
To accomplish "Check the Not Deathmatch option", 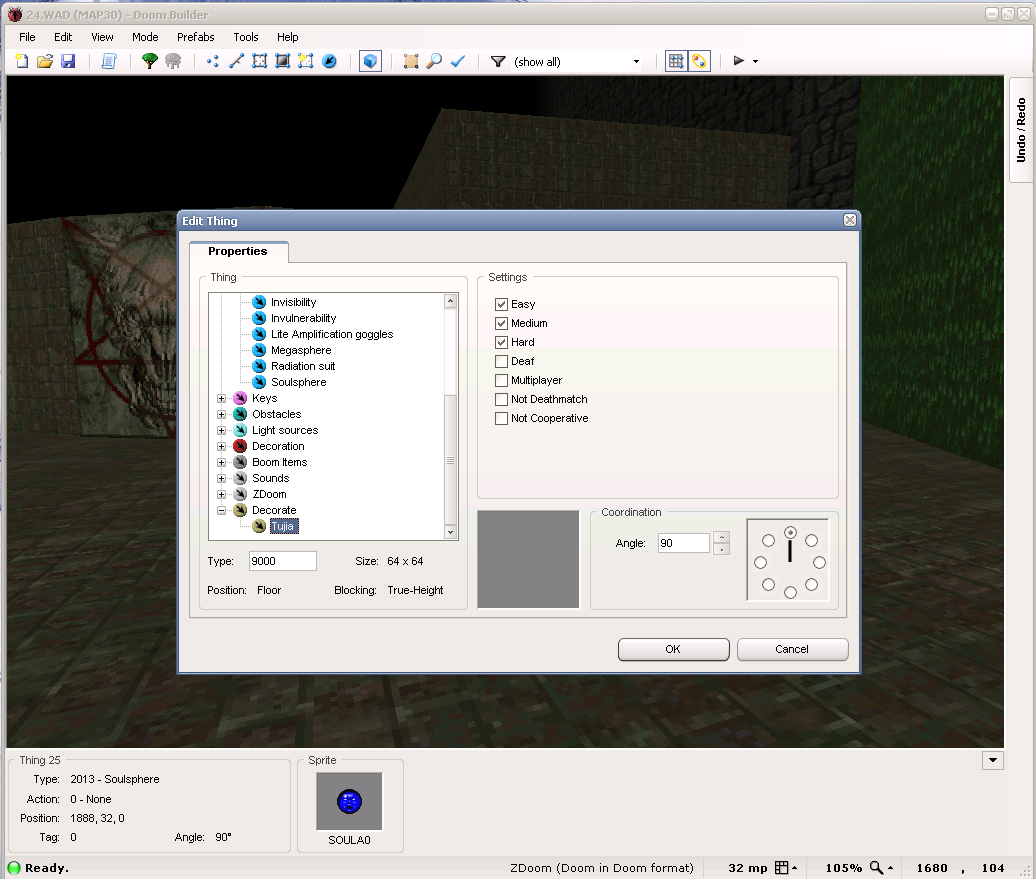I will 501,399.
